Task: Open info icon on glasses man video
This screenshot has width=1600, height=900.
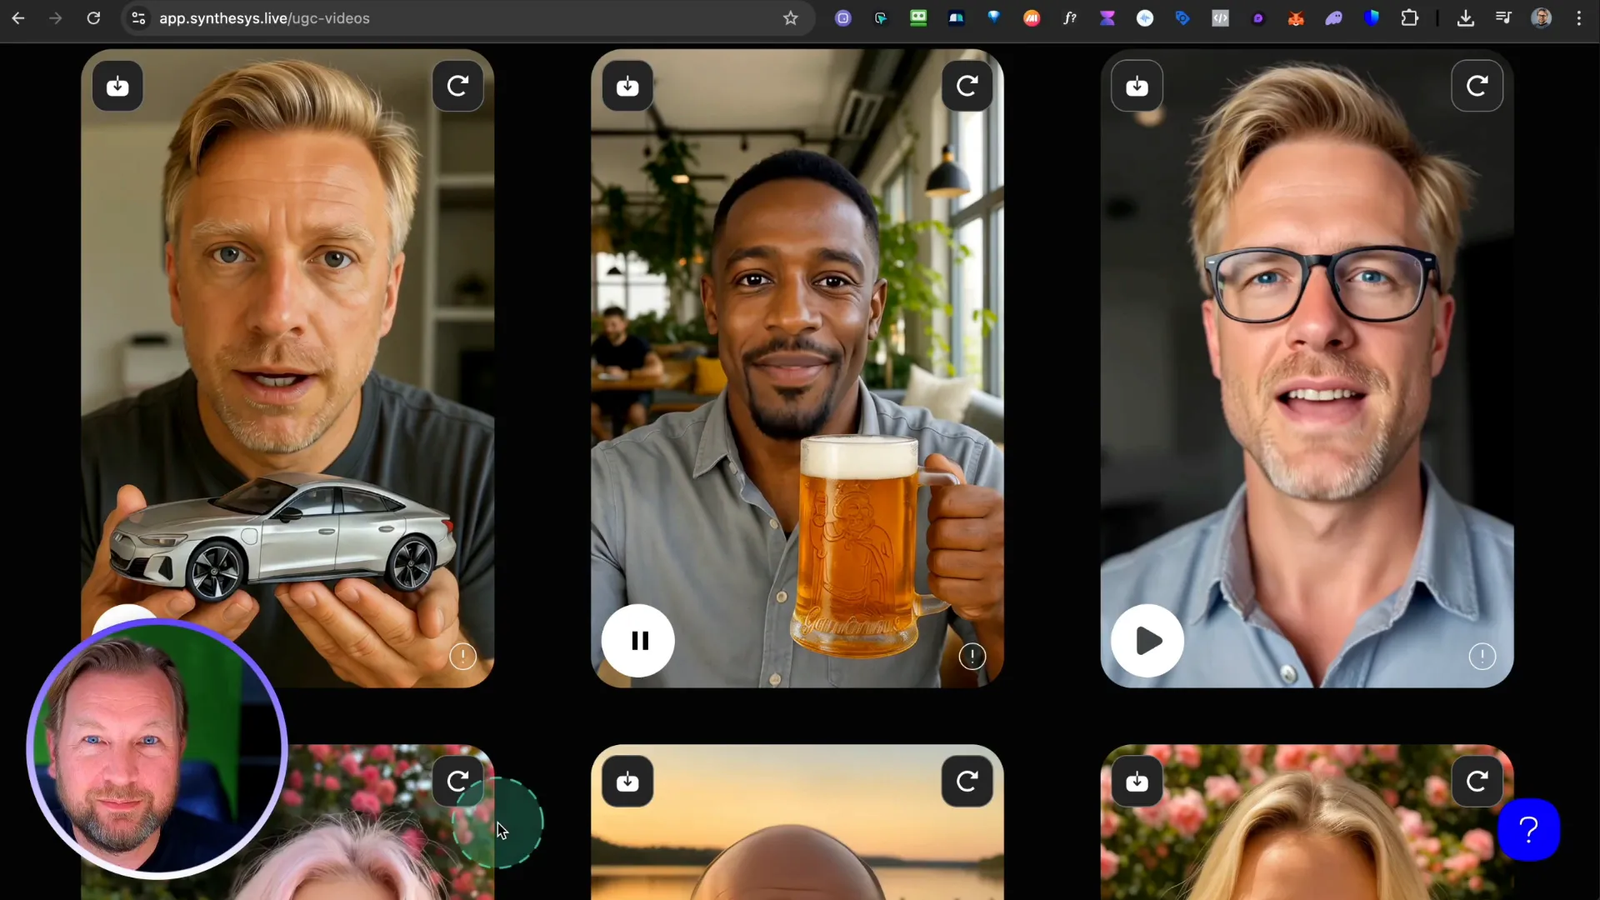Action: (1482, 657)
